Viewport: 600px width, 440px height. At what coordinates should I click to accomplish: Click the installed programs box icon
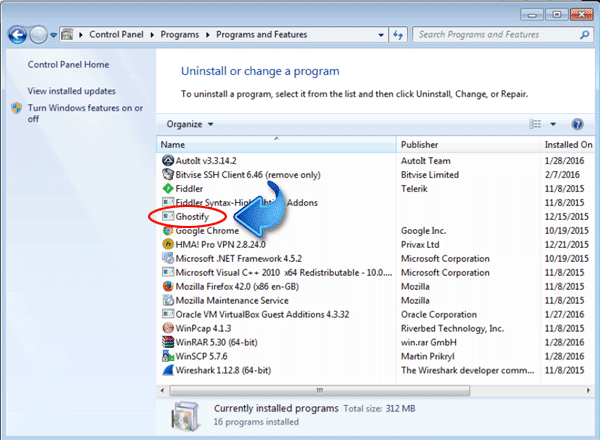[x=186, y=416]
